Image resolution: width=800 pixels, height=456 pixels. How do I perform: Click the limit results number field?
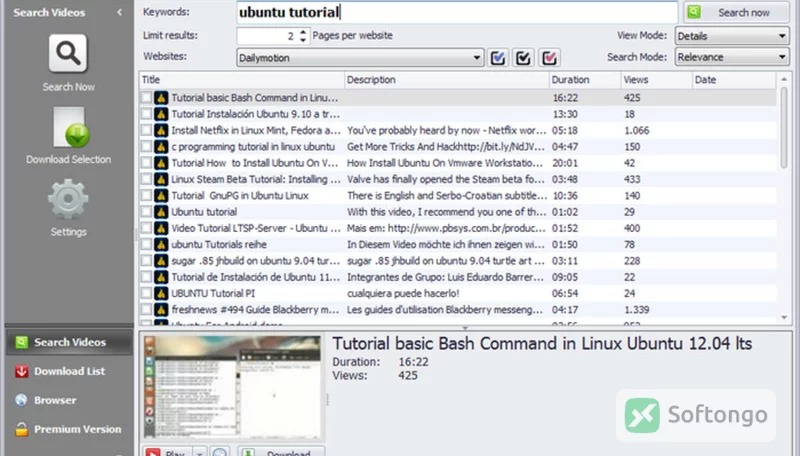(x=268, y=36)
